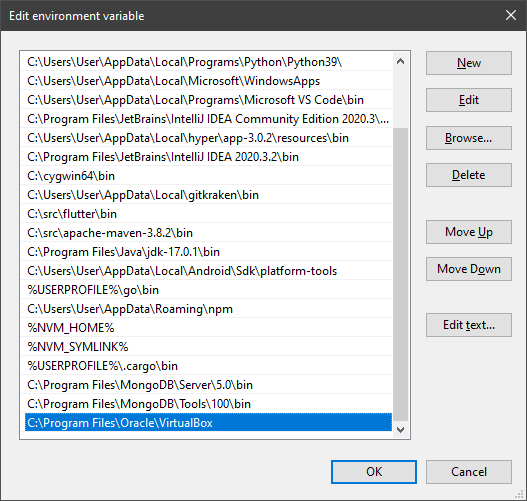The height and width of the screenshot is (501, 527).
Task: Select the Oracle\VirtualBox path entry
Action: click(207, 423)
